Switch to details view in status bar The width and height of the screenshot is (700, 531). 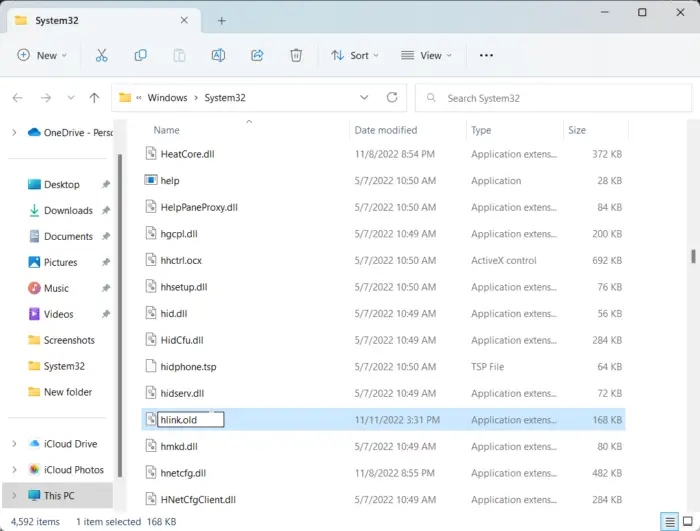(668, 522)
